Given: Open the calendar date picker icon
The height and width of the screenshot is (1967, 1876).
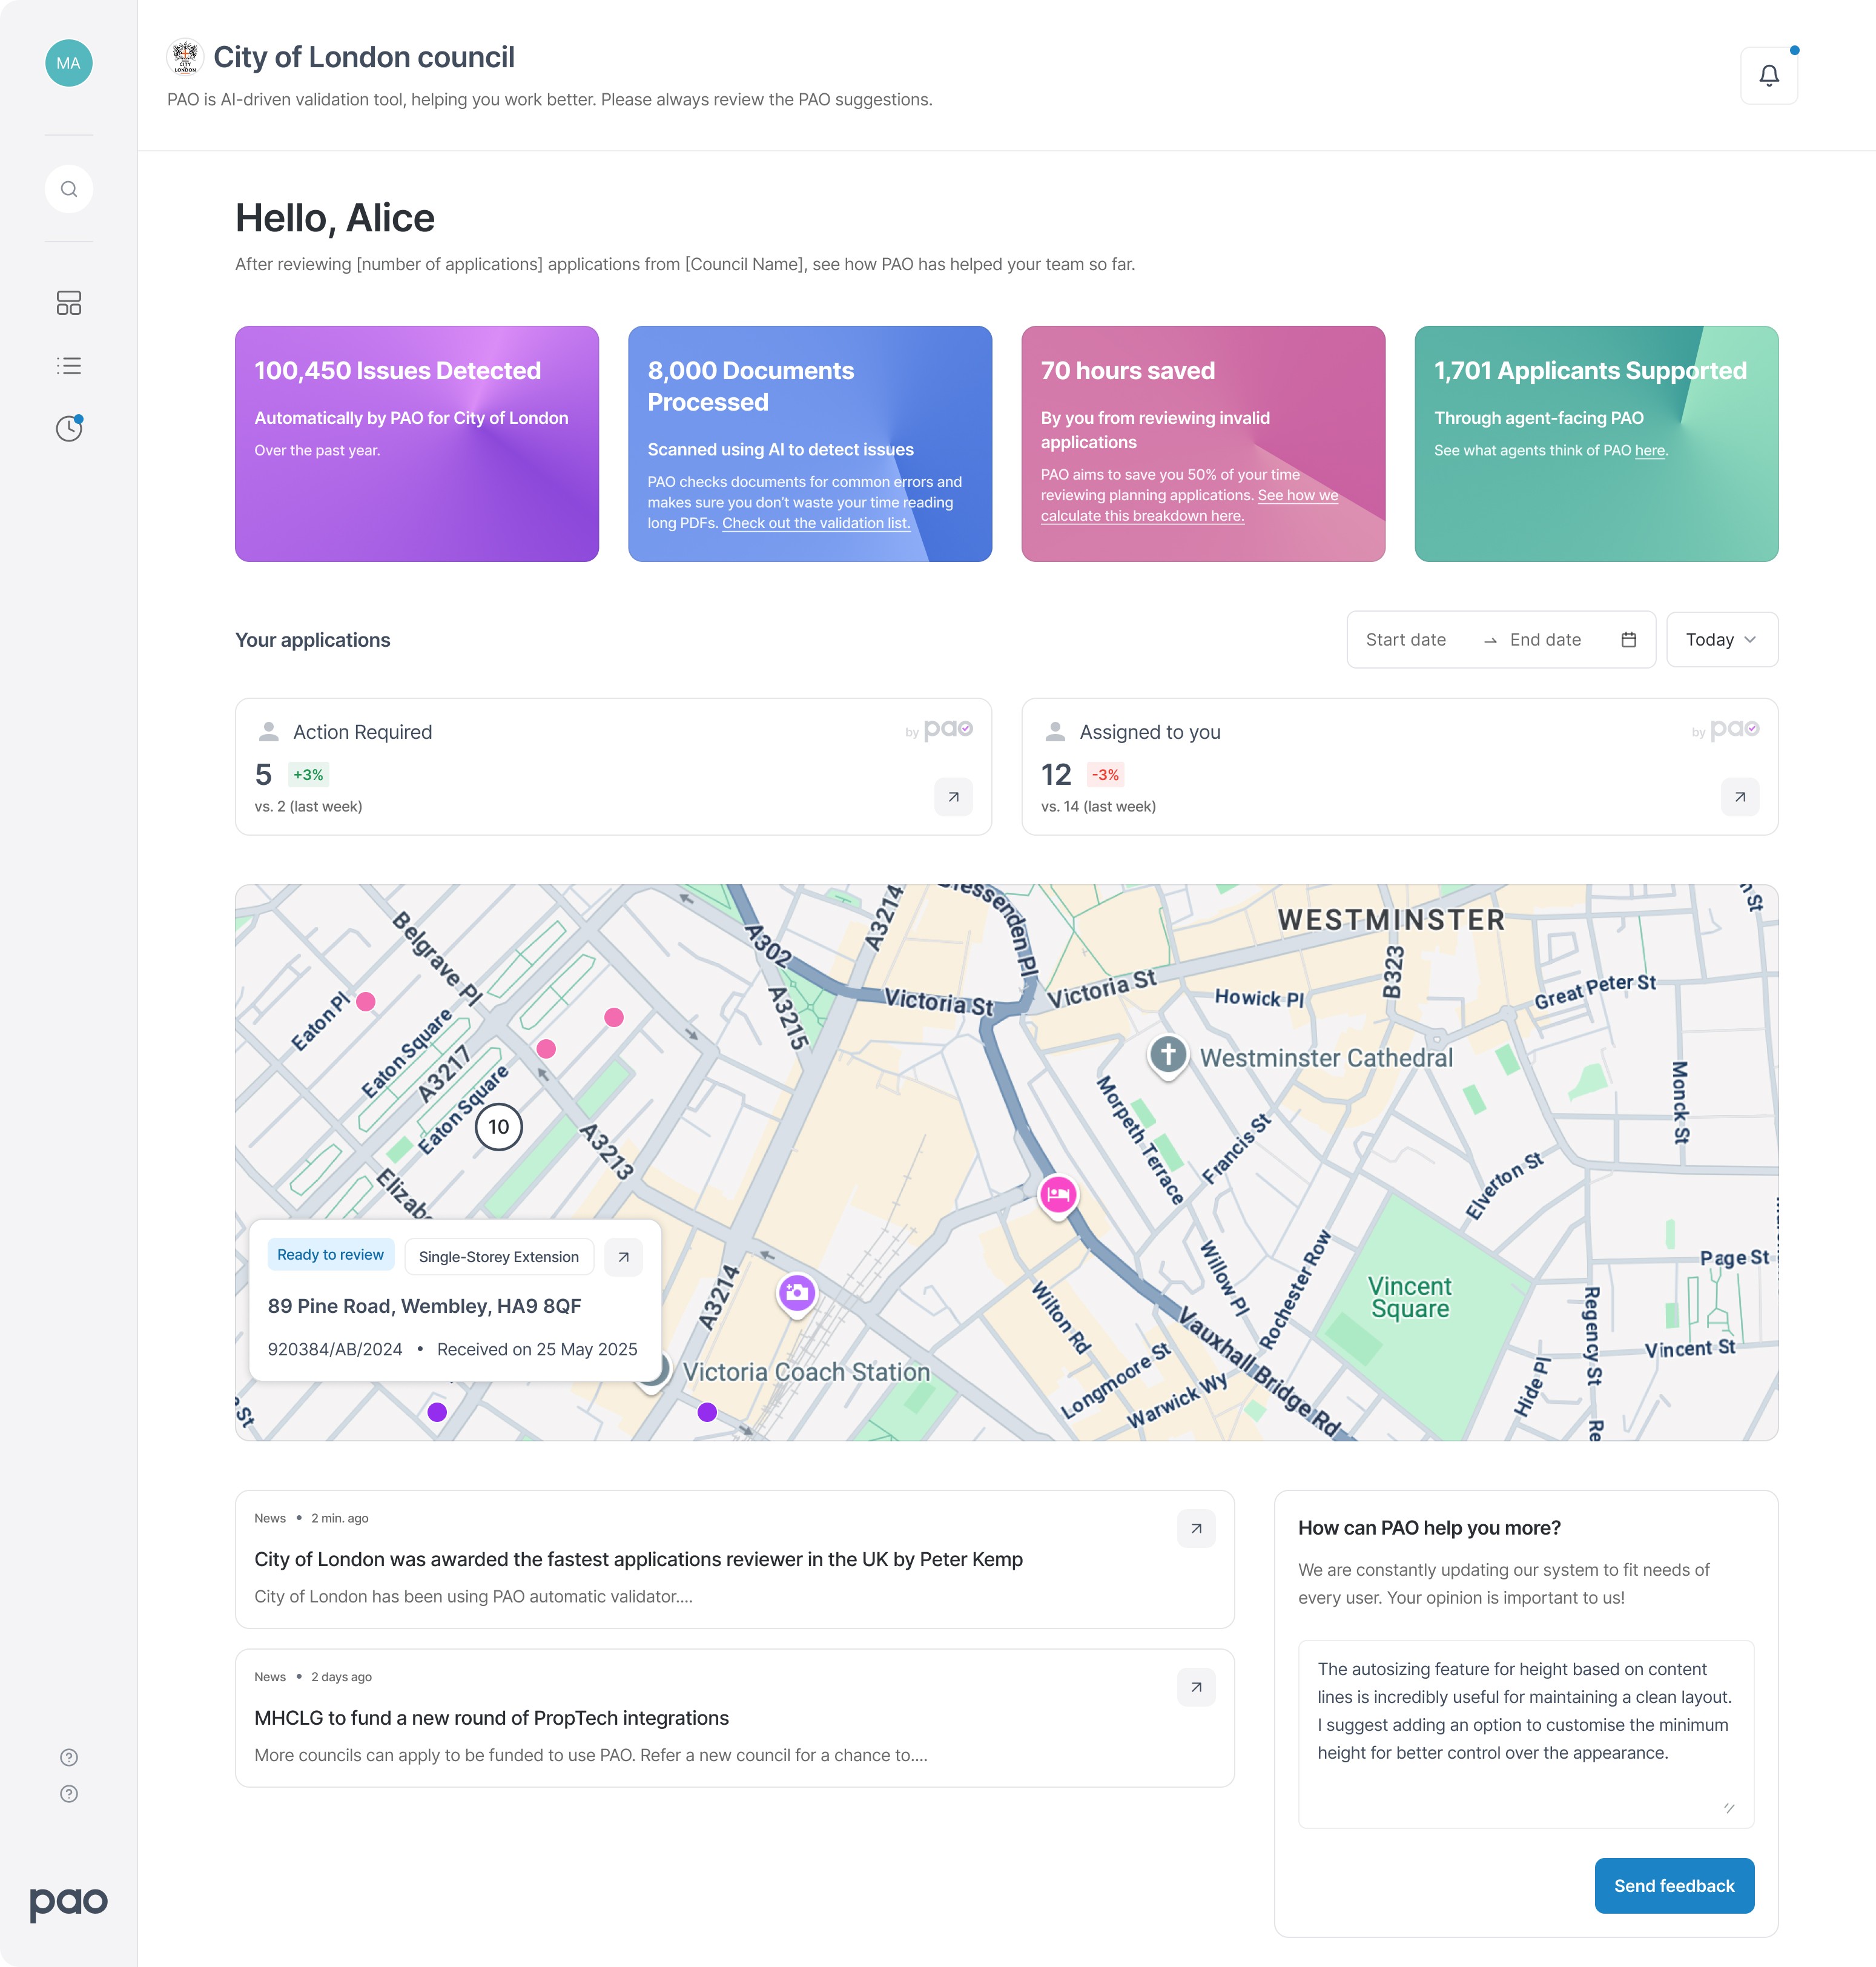Looking at the screenshot, I should click(x=1628, y=640).
